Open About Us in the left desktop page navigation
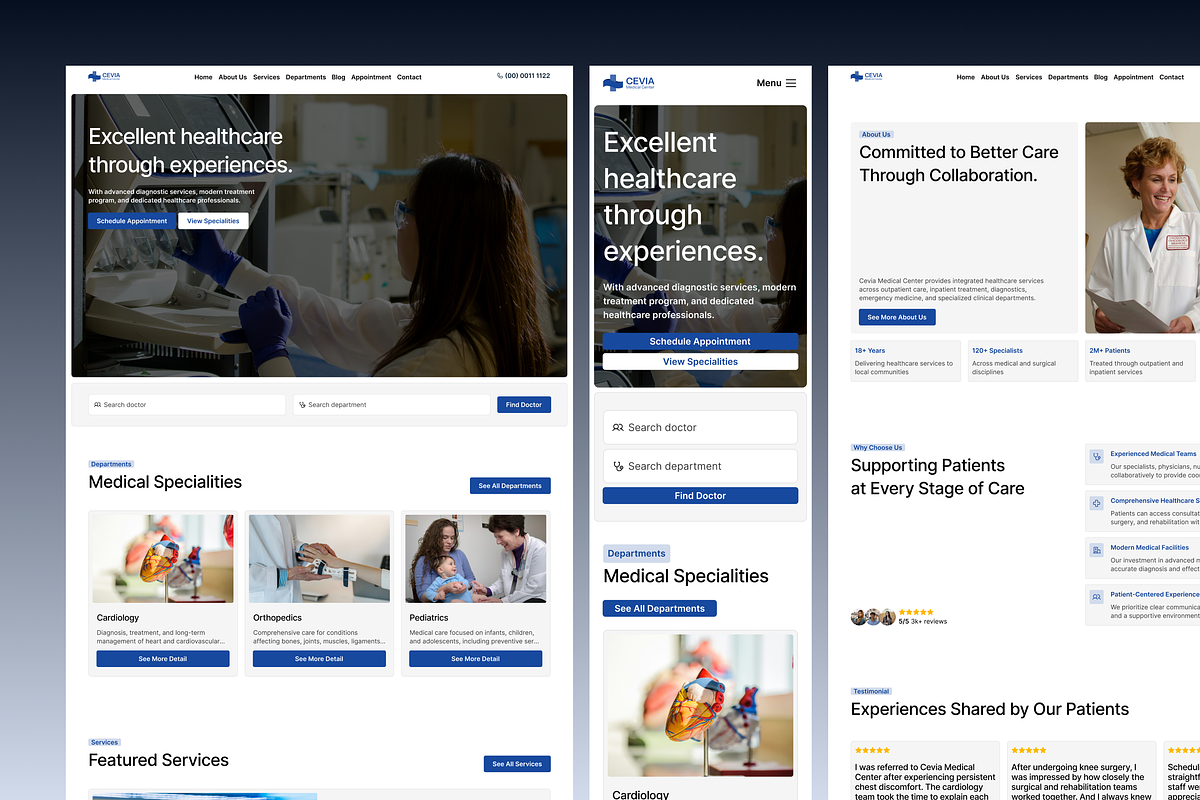This screenshot has width=1200, height=800. coord(233,77)
